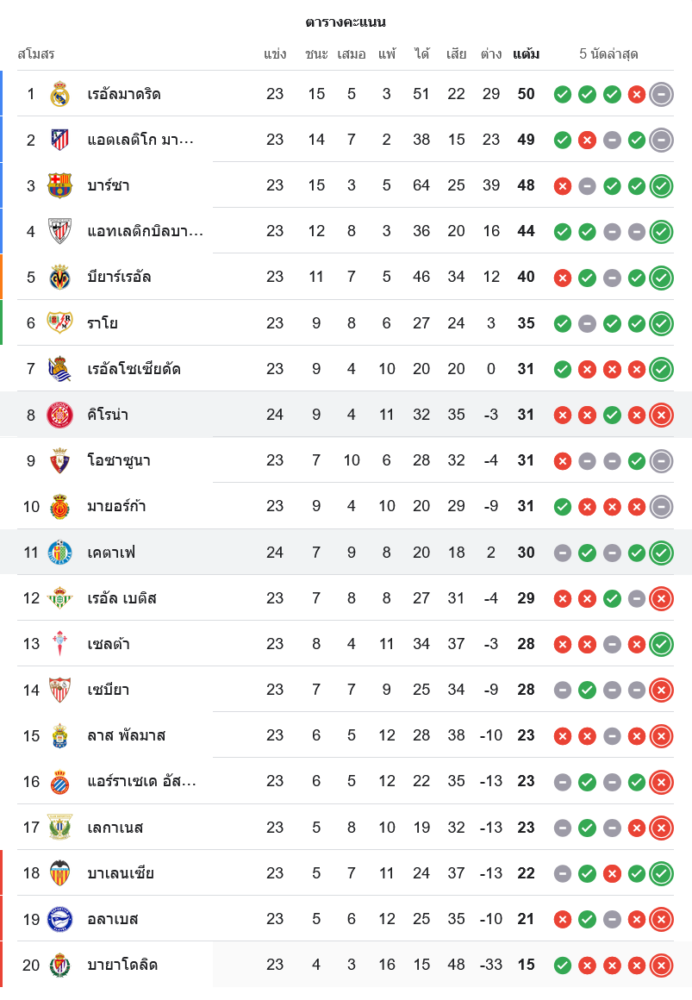The height and width of the screenshot is (1000, 692).
Task: Click the Rayo Vallecano crest icon
Action: [x=60, y=323]
